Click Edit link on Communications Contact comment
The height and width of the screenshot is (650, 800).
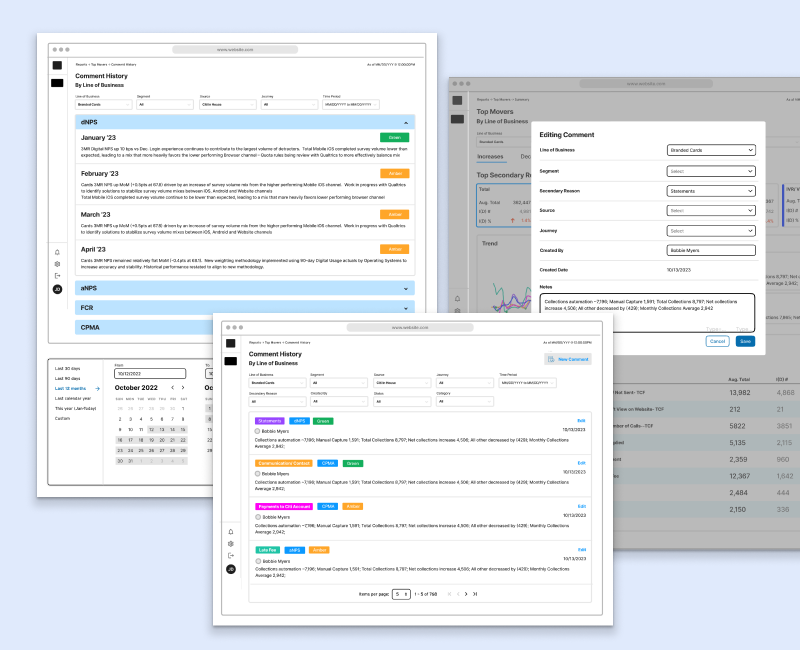pos(581,463)
